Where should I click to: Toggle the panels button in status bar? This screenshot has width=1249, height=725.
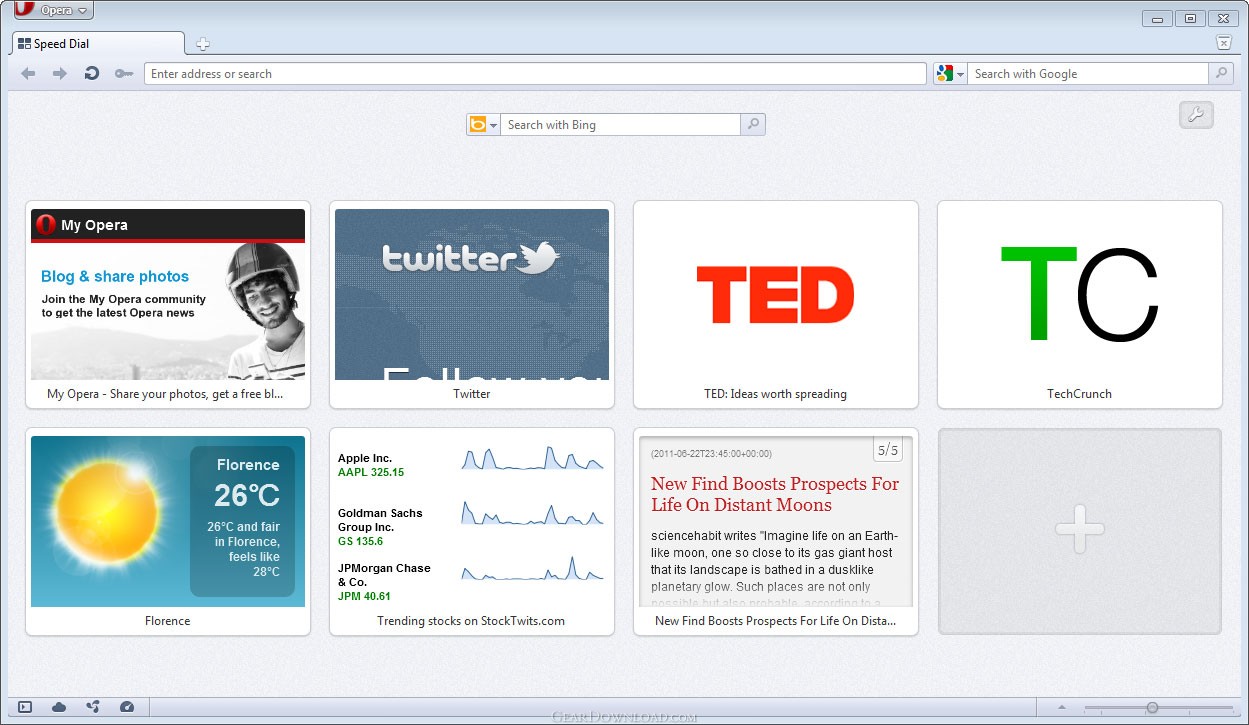26,707
